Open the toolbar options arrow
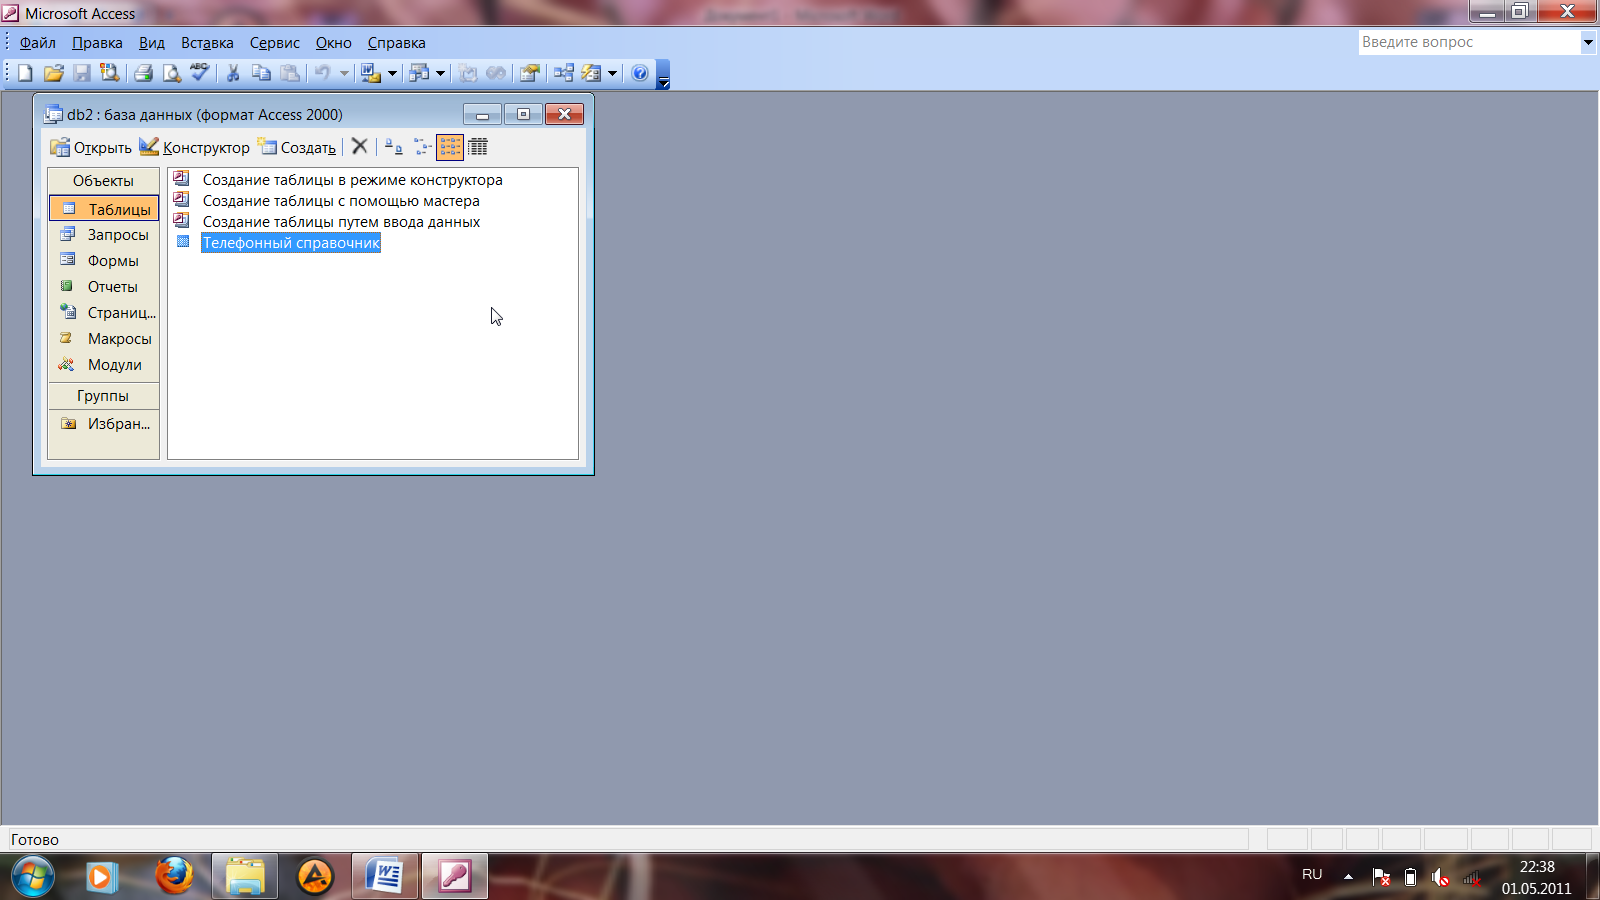The height and width of the screenshot is (900, 1600). point(663,75)
